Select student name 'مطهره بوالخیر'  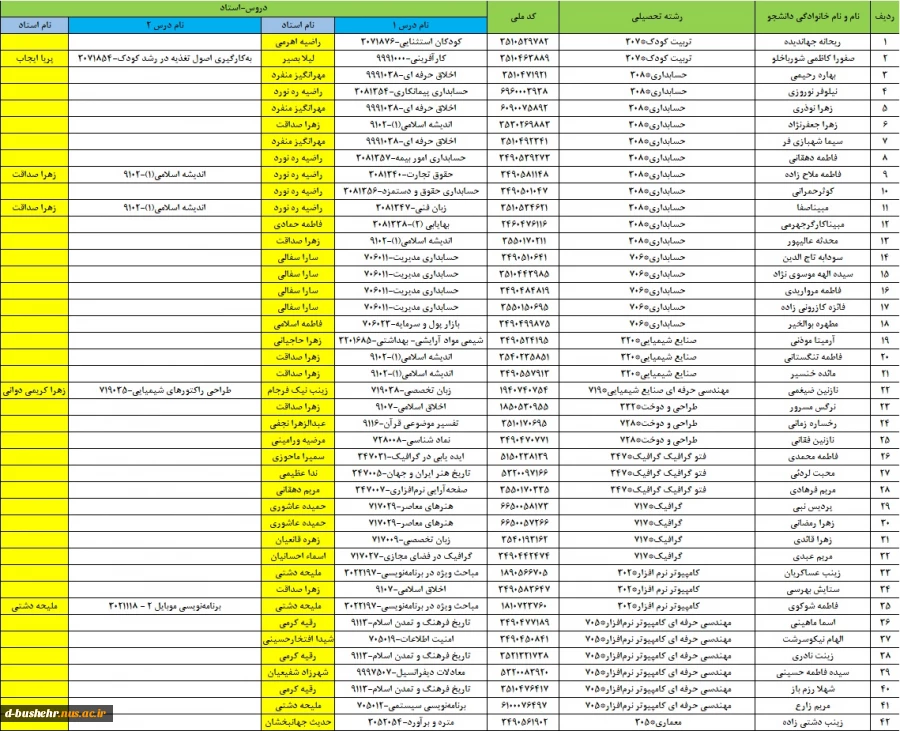tap(814, 324)
